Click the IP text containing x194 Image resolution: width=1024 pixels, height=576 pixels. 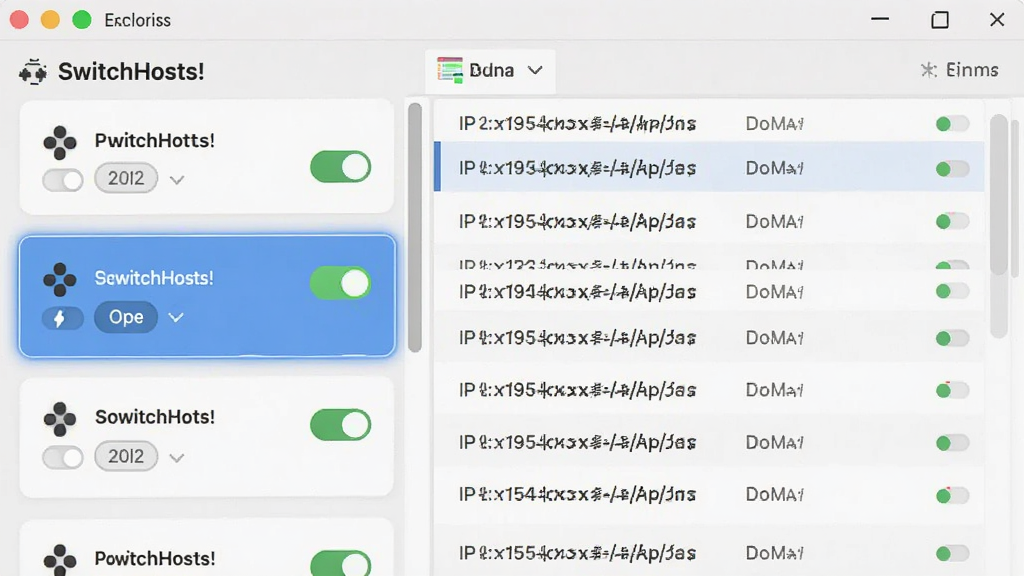pos(577,292)
